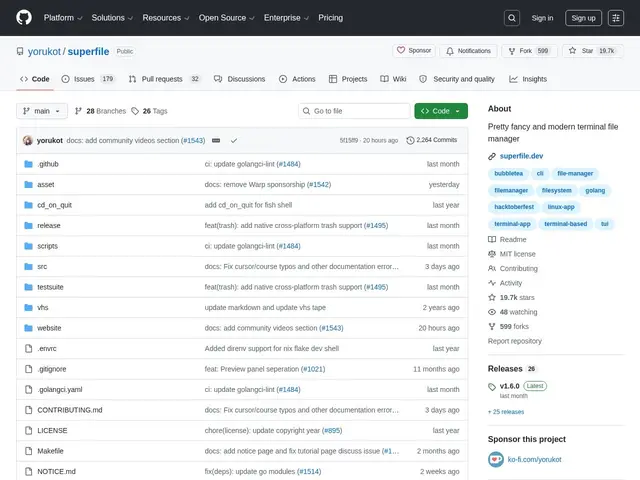Click the LICENSE file icon
The width and height of the screenshot is (640, 480).
pyautogui.click(x=28, y=431)
